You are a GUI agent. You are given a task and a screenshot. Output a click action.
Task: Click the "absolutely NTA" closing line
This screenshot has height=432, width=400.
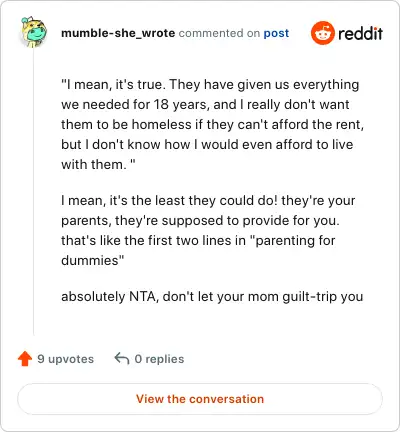coord(212,296)
